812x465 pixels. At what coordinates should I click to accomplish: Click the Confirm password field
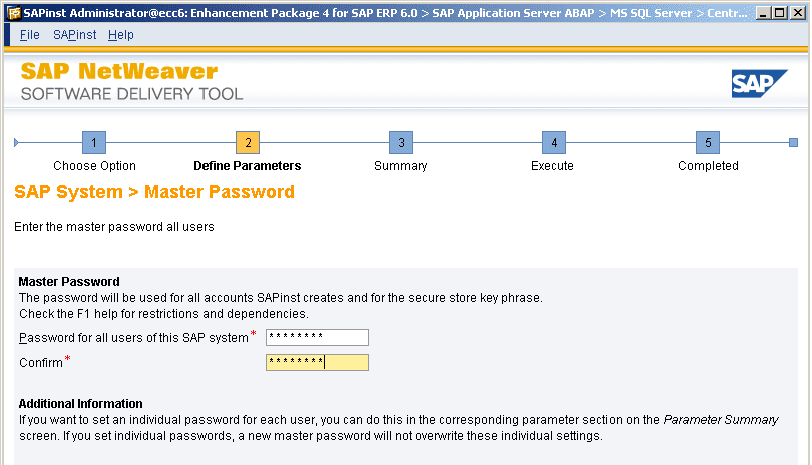coord(317,362)
